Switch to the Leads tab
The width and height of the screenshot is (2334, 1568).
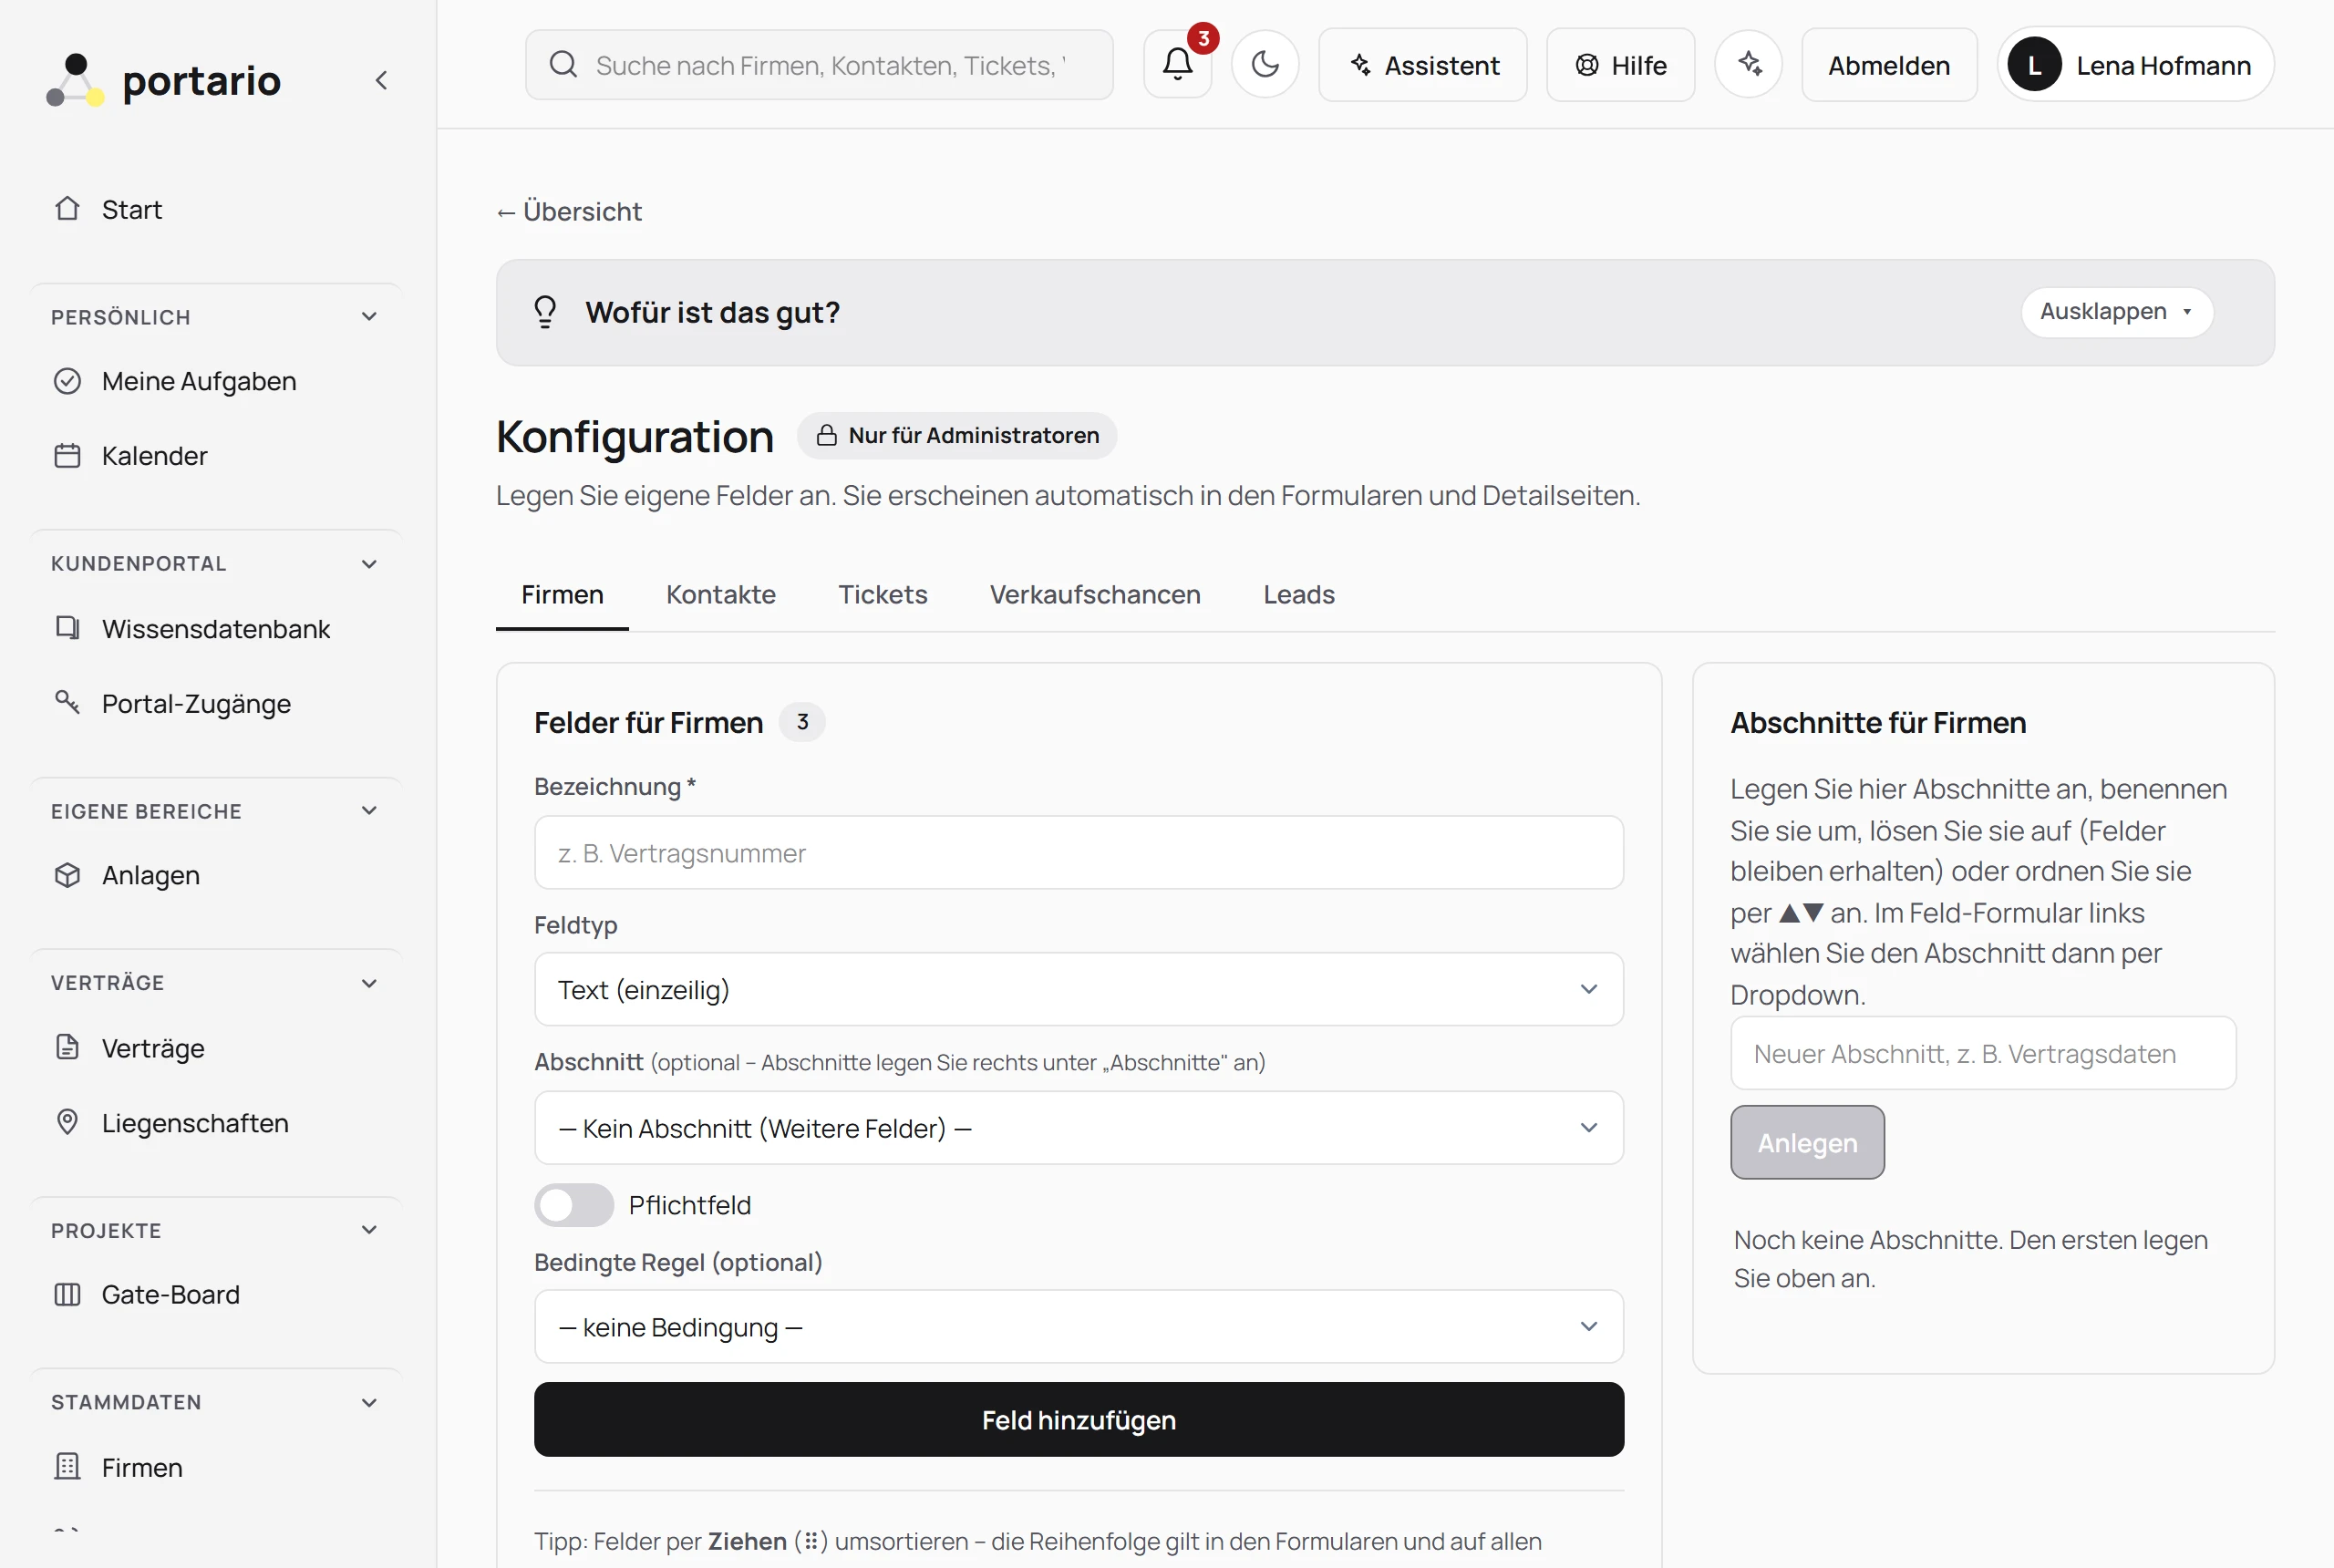pyautogui.click(x=1298, y=595)
